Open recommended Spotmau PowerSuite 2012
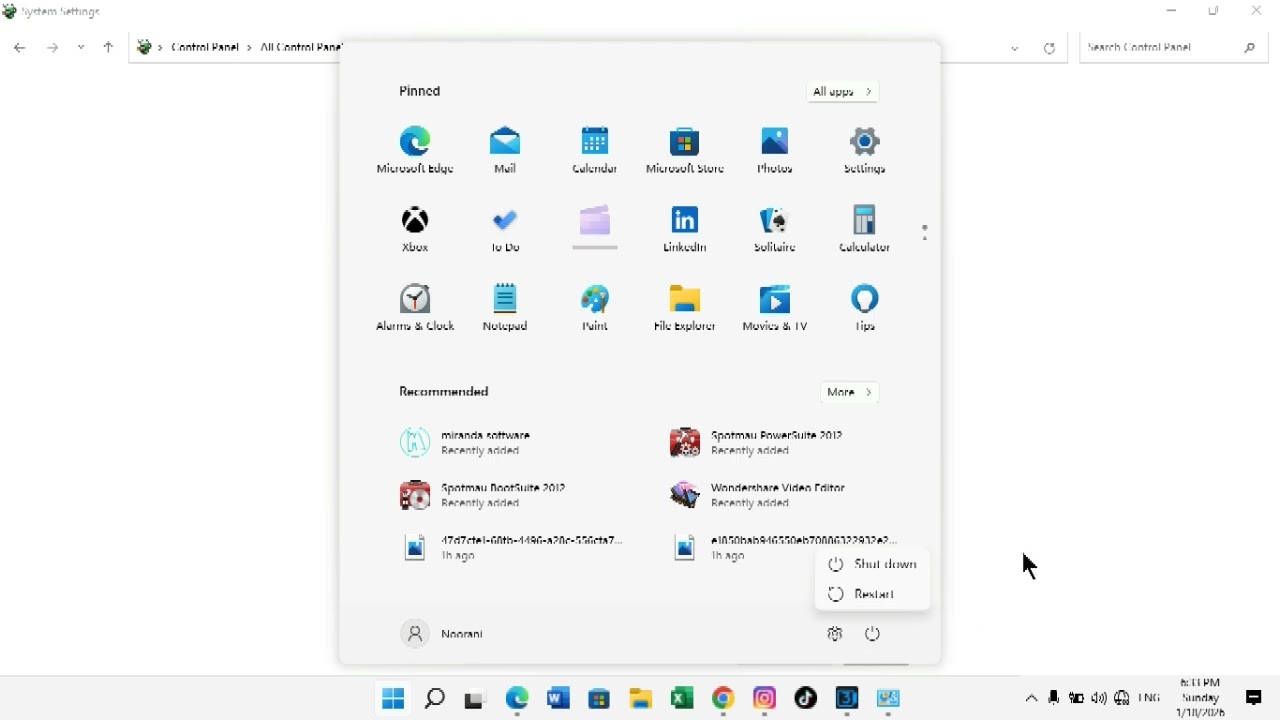This screenshot has height=720, width=1280. click(757, 443)
